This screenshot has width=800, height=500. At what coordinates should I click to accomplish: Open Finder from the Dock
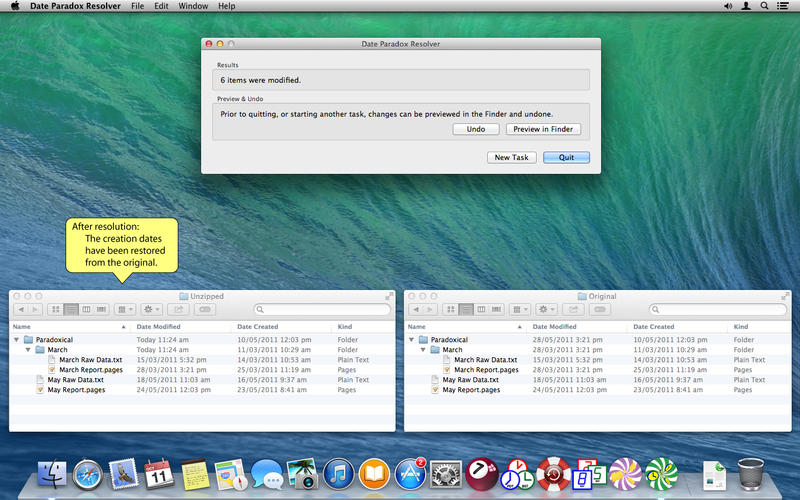pyautogui.click(x=52, y=474)
